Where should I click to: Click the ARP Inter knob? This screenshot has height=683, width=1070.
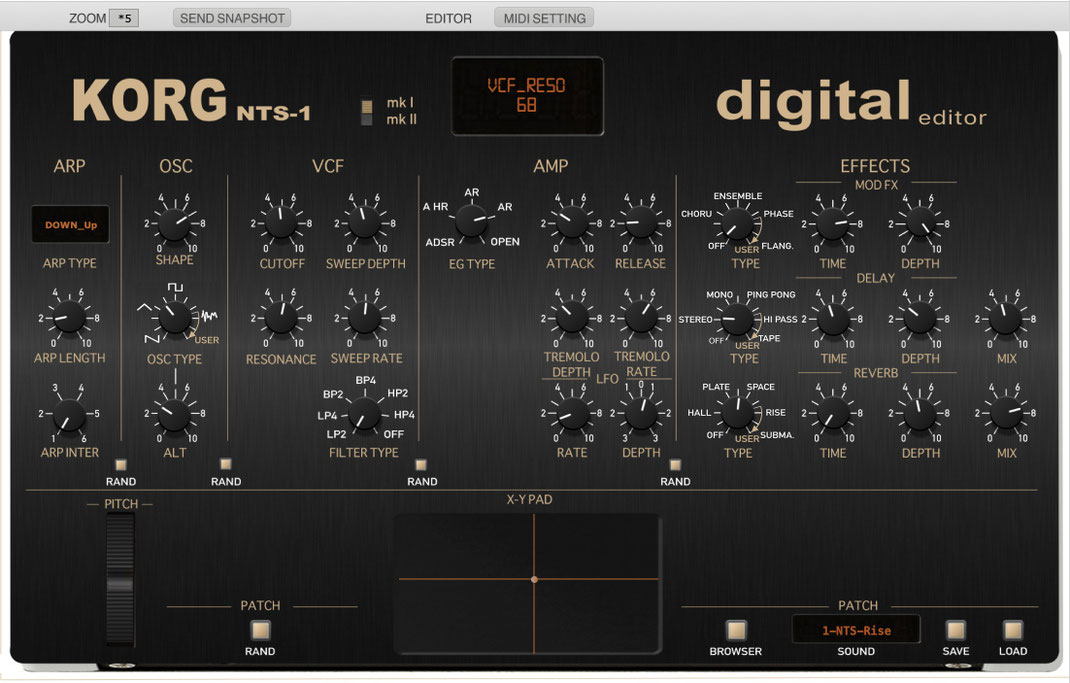(69, 413)
